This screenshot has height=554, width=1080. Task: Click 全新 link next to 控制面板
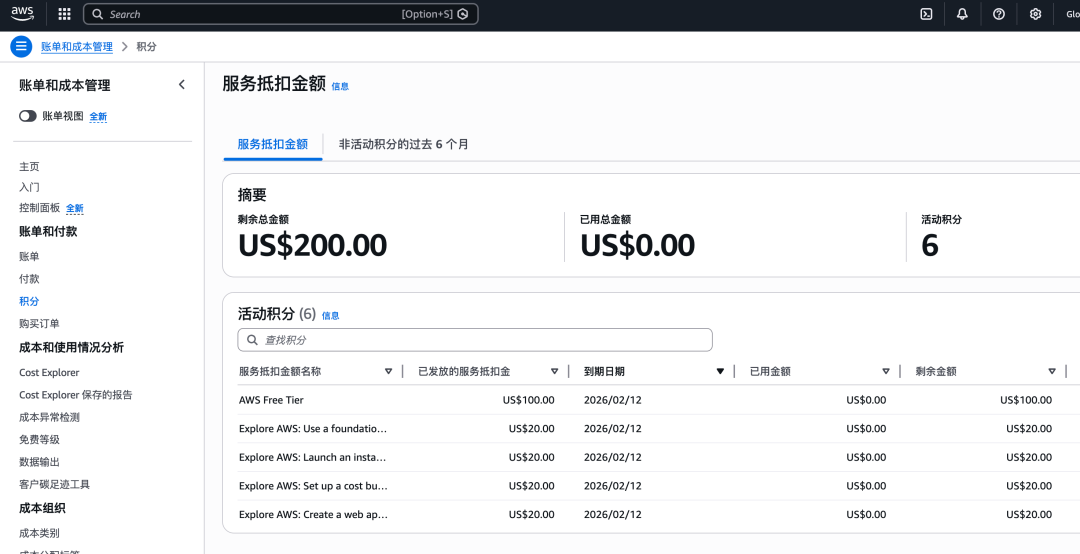(x=75, y=208)
